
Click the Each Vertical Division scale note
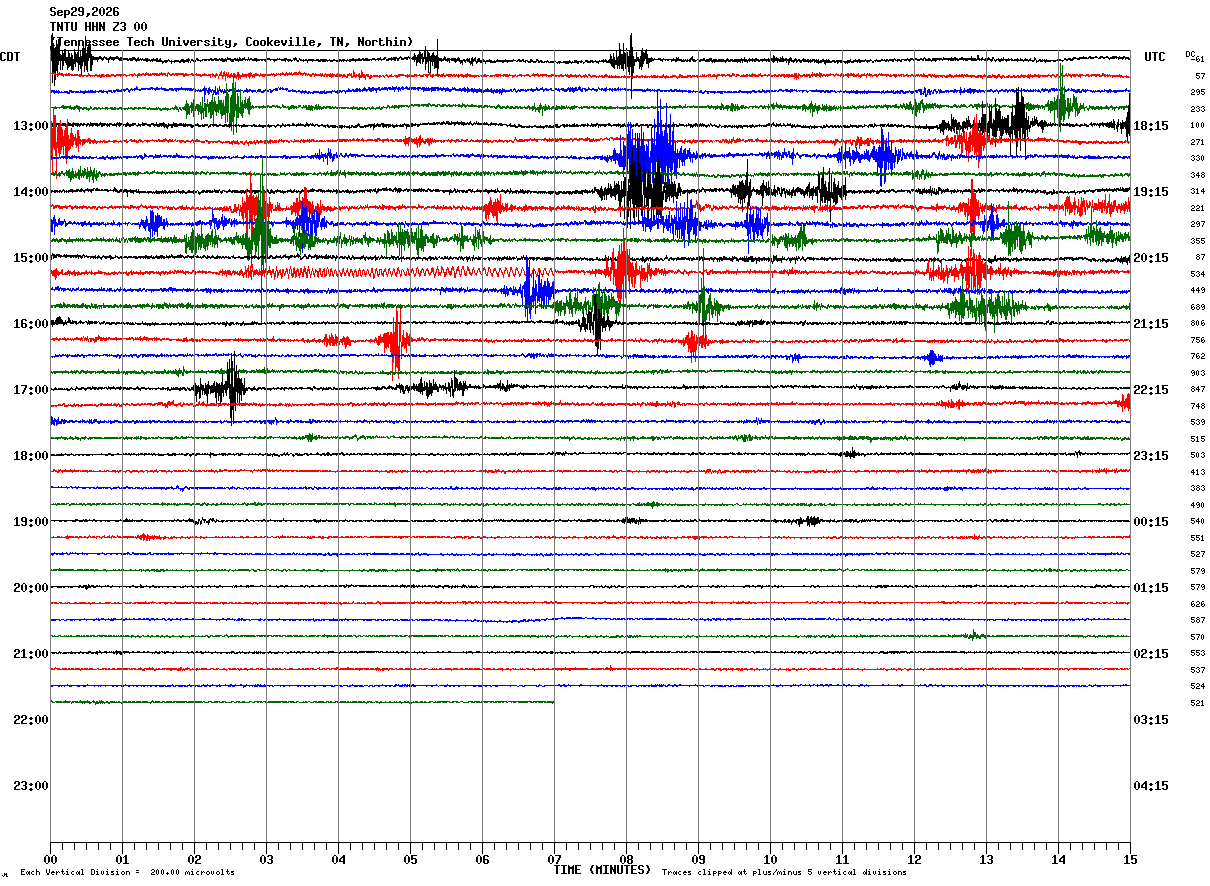tap(127, 873)
